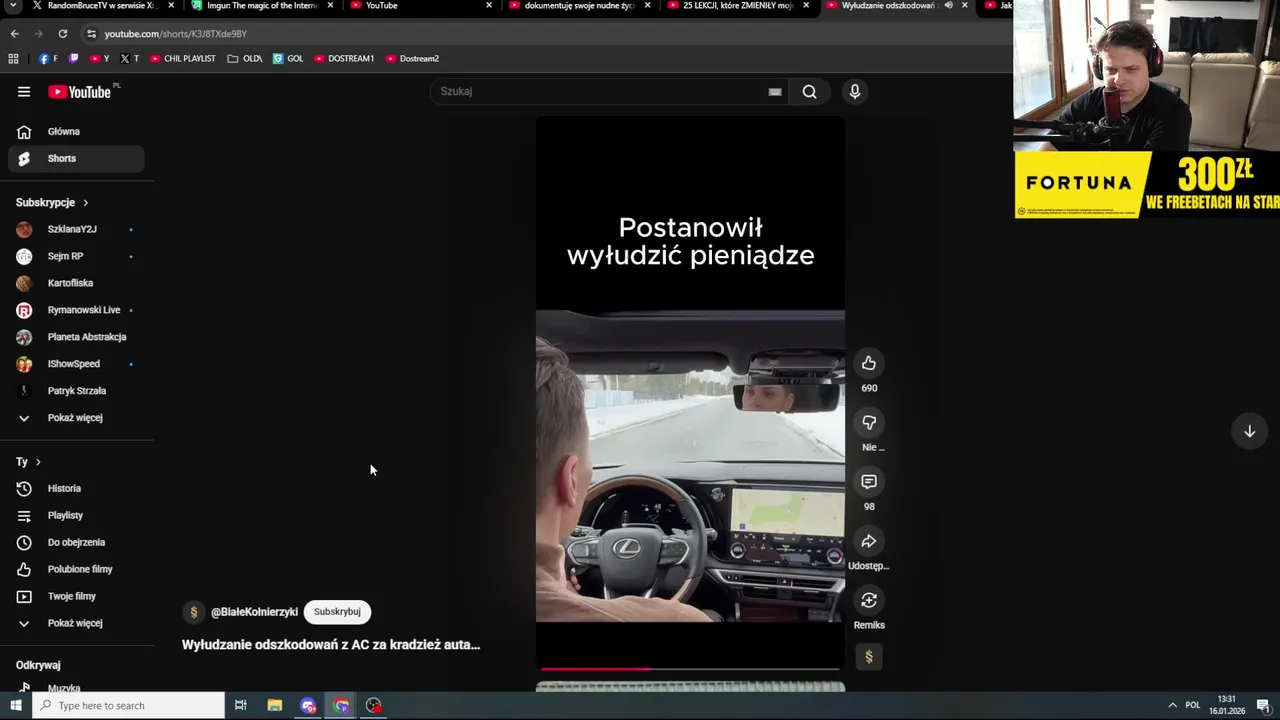Screen dimensions: 1280x720
Task: Switch to Imgur tab
Action: point(262,6)
